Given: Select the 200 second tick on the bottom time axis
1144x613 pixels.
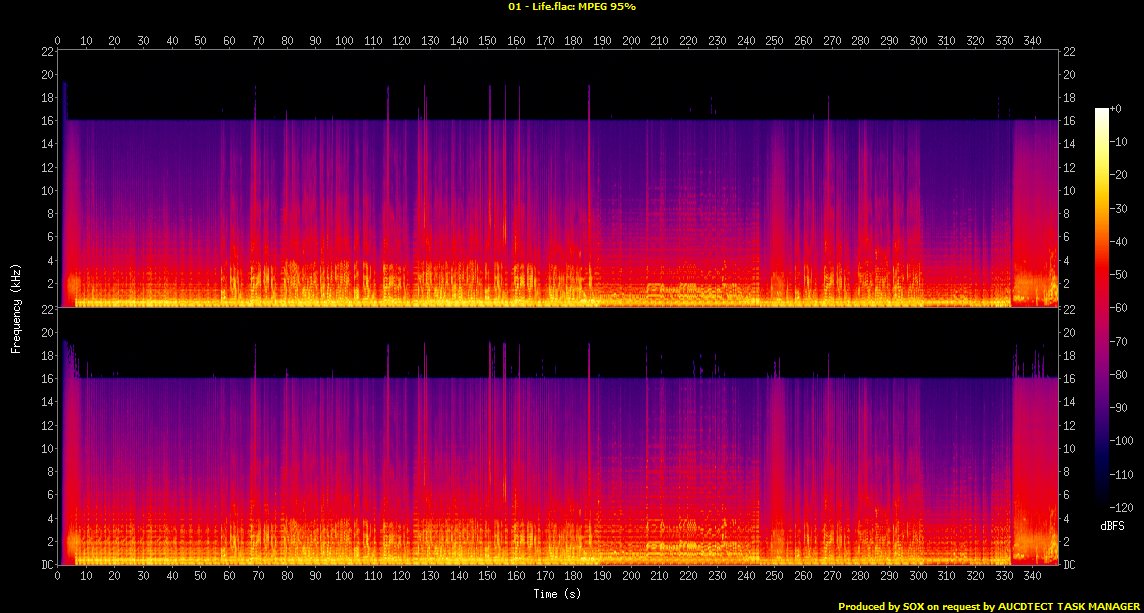Looking at the screenshot, I should (631, 577).
